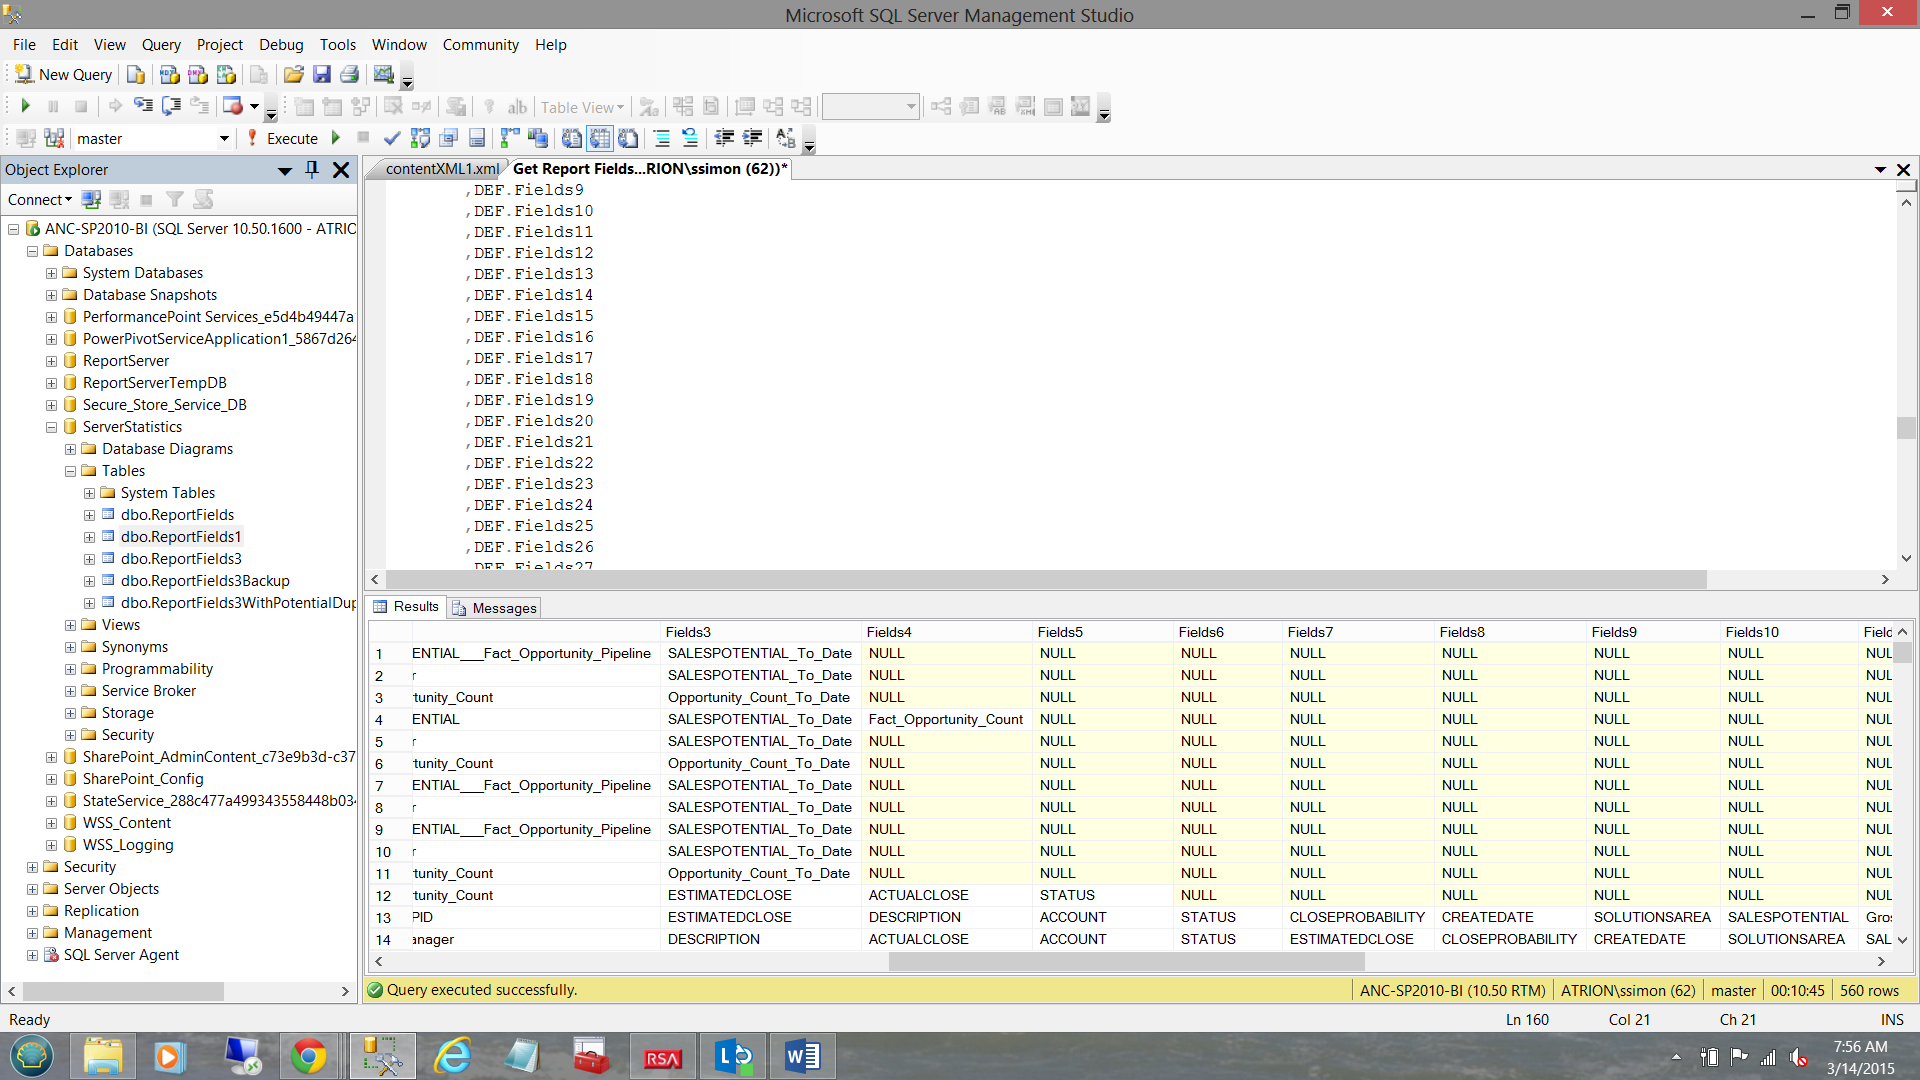Toggle Results to File output mode

(x=628, y=138)
